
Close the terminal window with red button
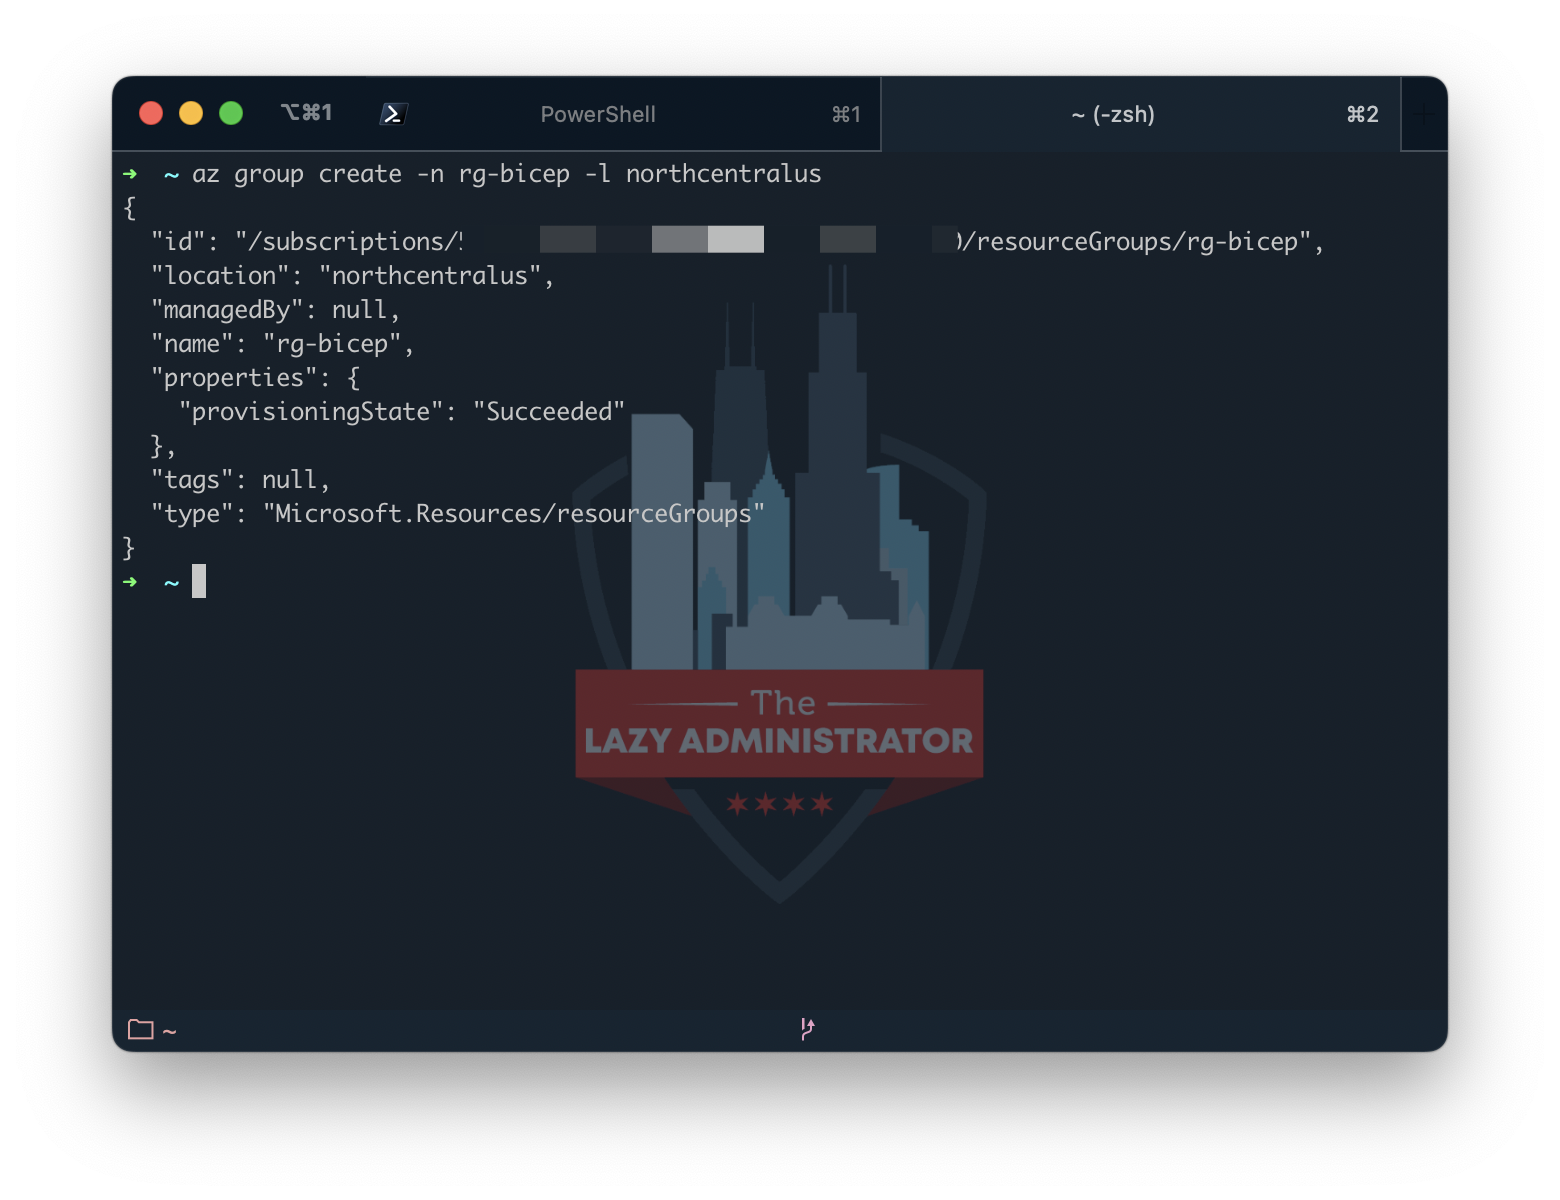(151, 113)
